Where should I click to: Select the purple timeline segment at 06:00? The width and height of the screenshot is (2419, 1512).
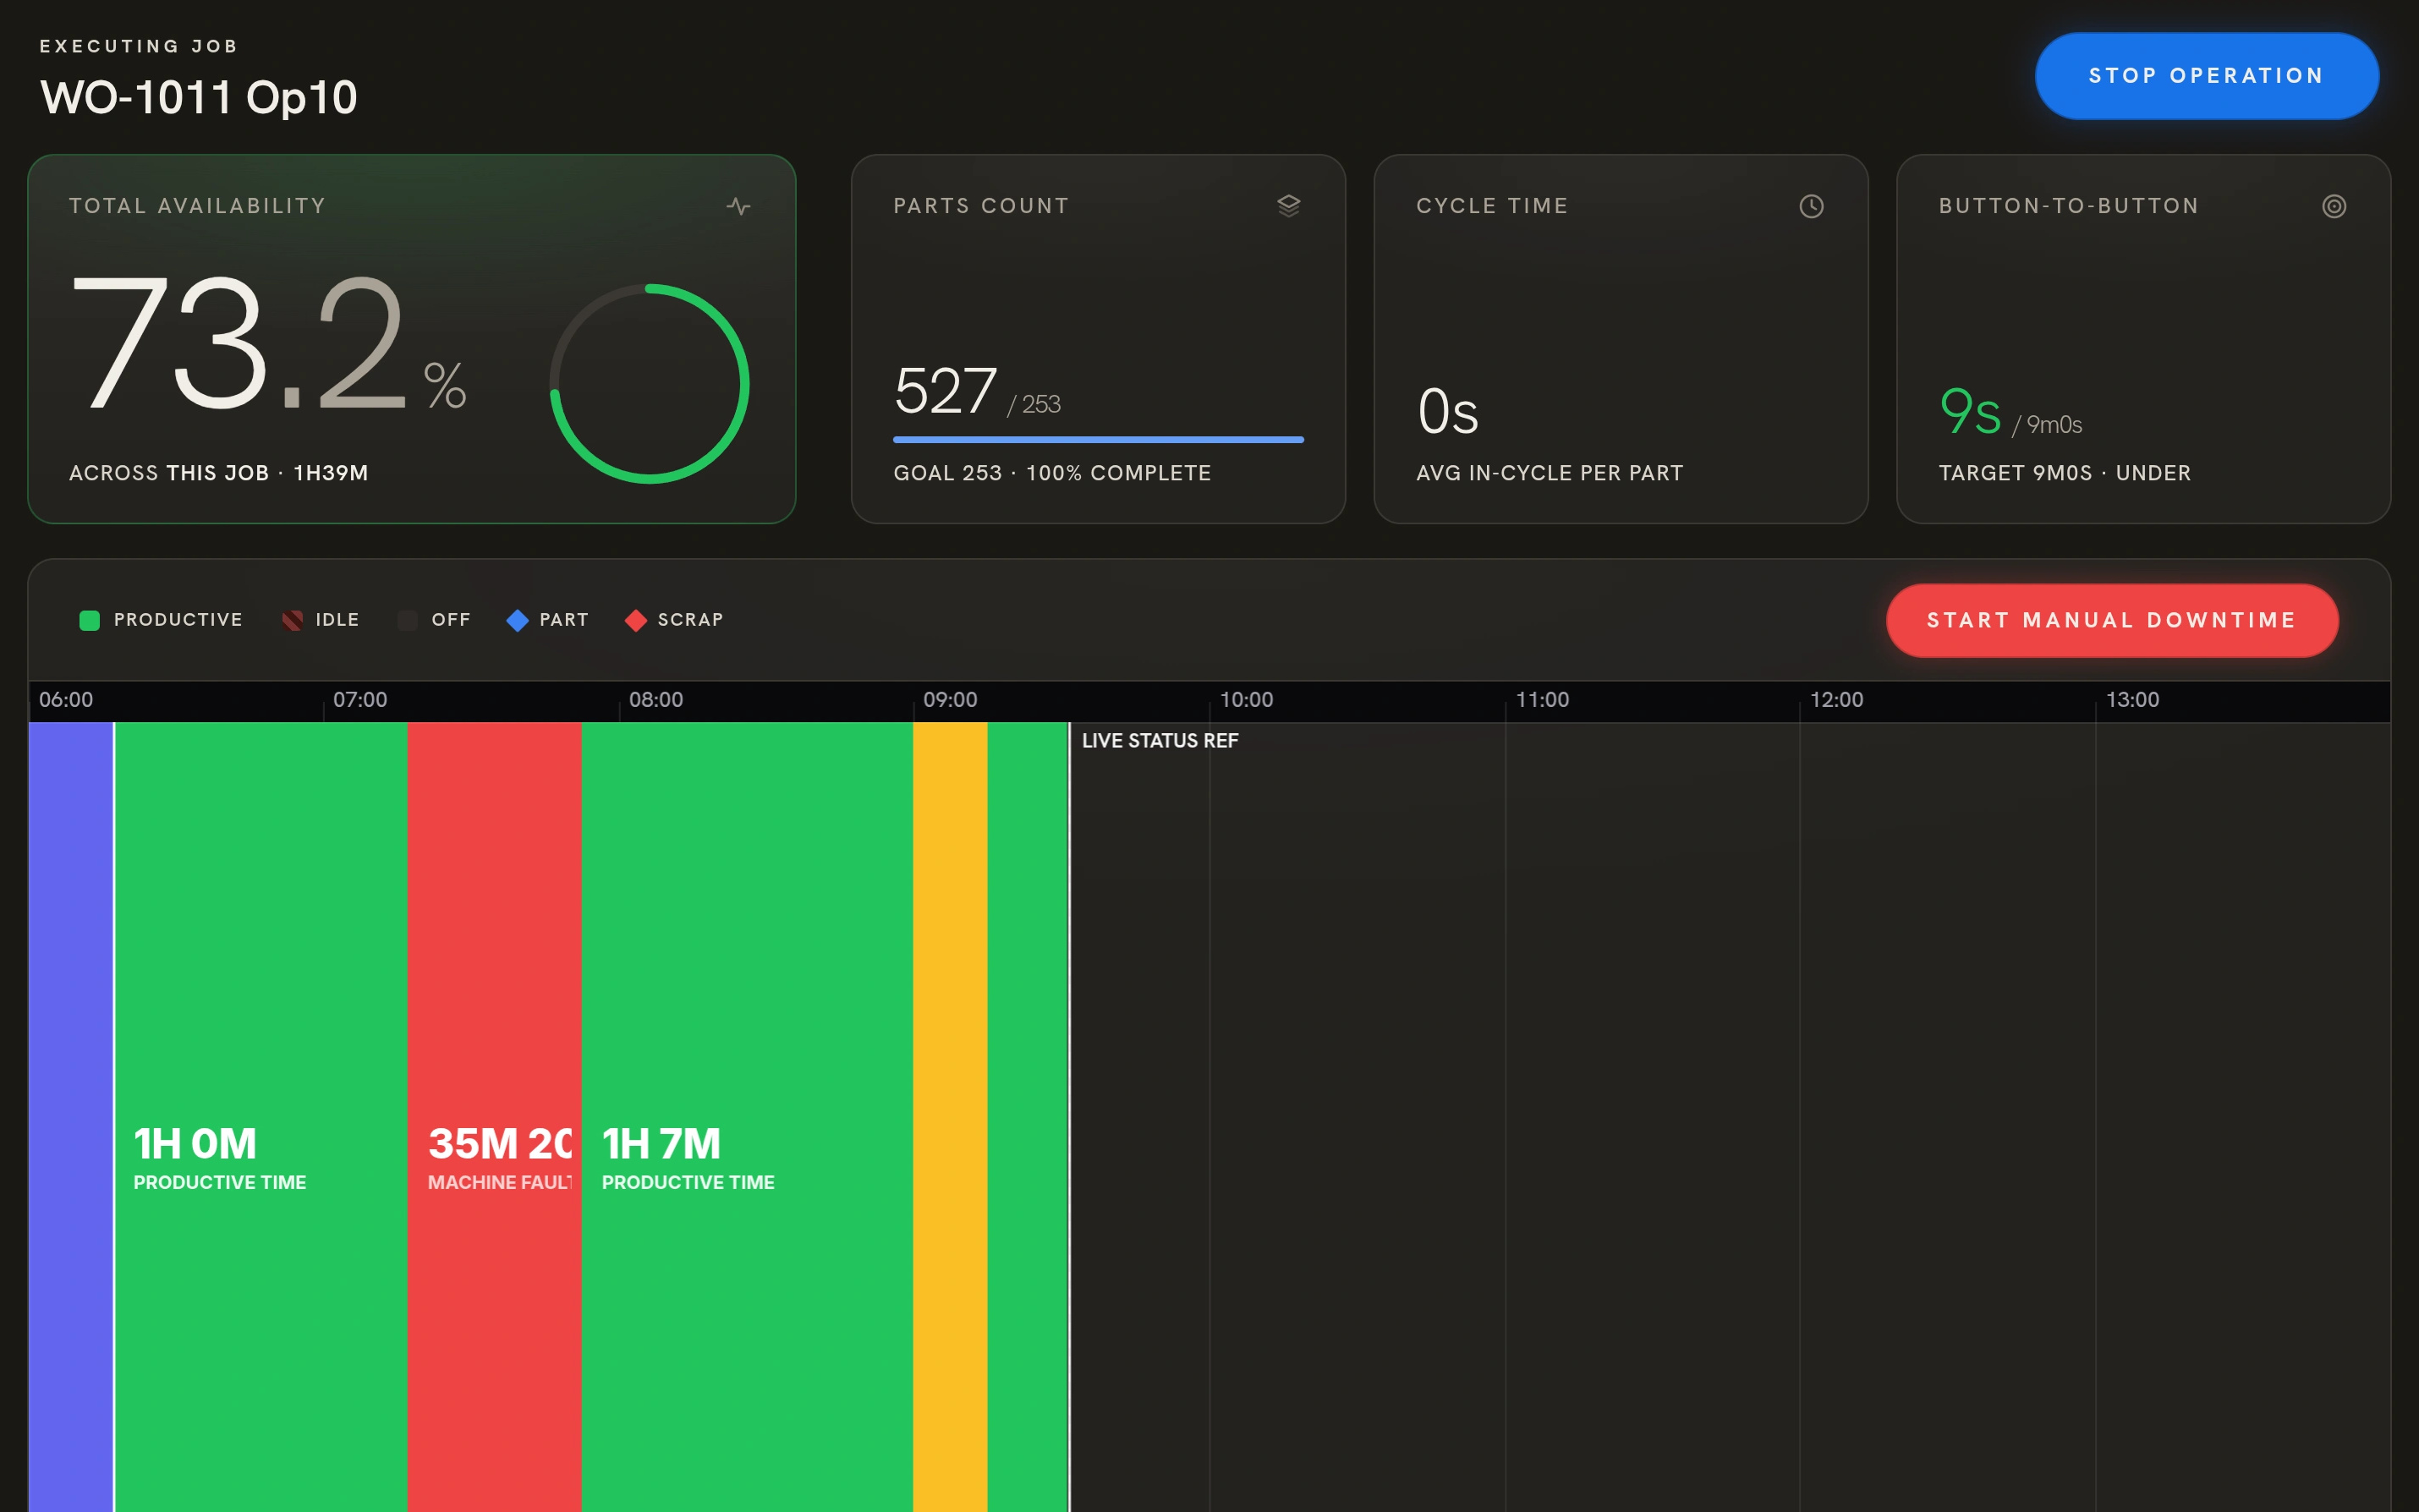click(x=70, y=1116)
